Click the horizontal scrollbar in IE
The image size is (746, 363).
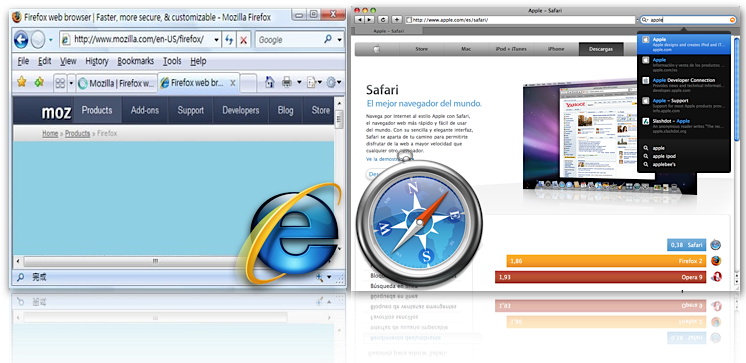tap(155, 261)
